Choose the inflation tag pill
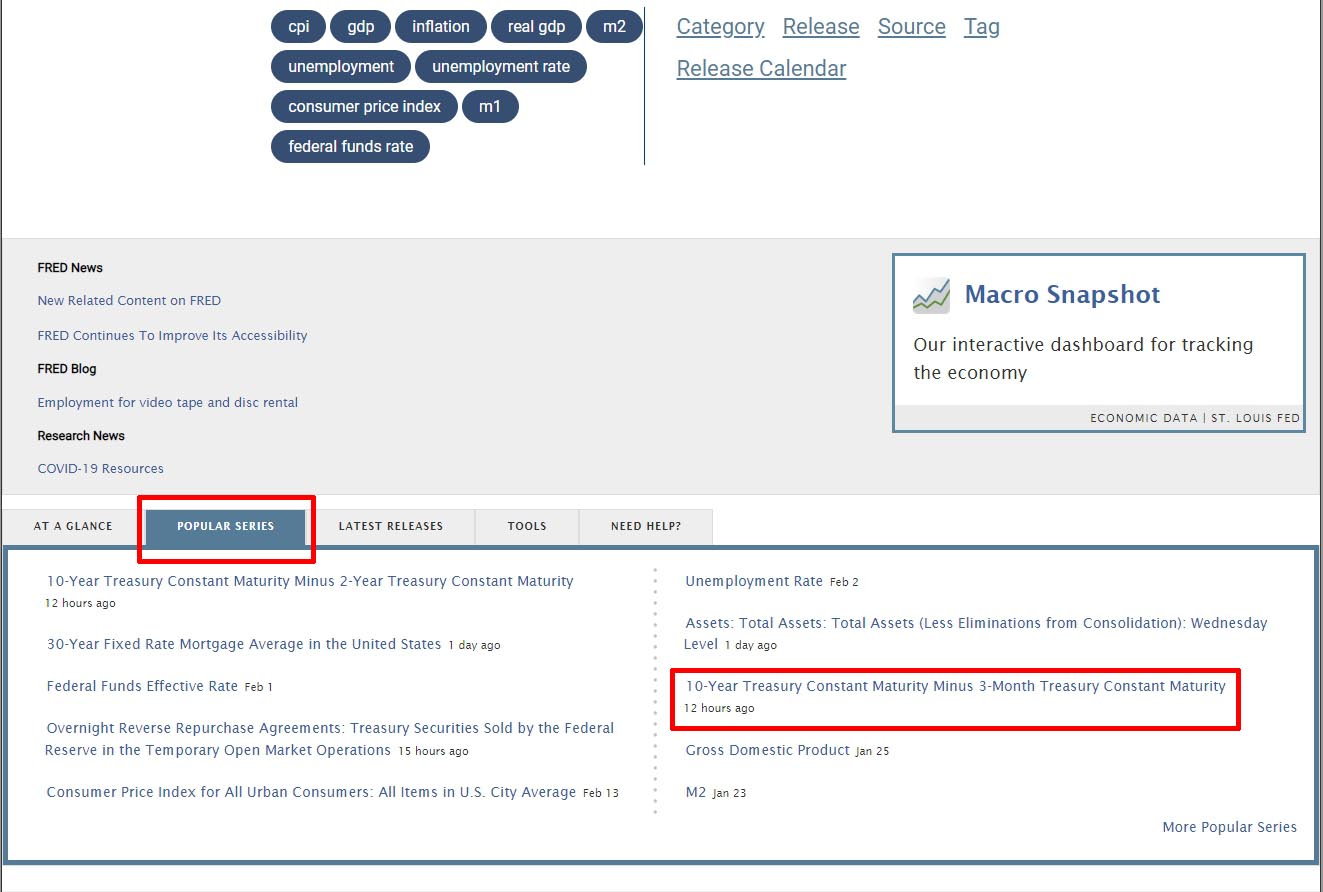 tap(441, 27)
